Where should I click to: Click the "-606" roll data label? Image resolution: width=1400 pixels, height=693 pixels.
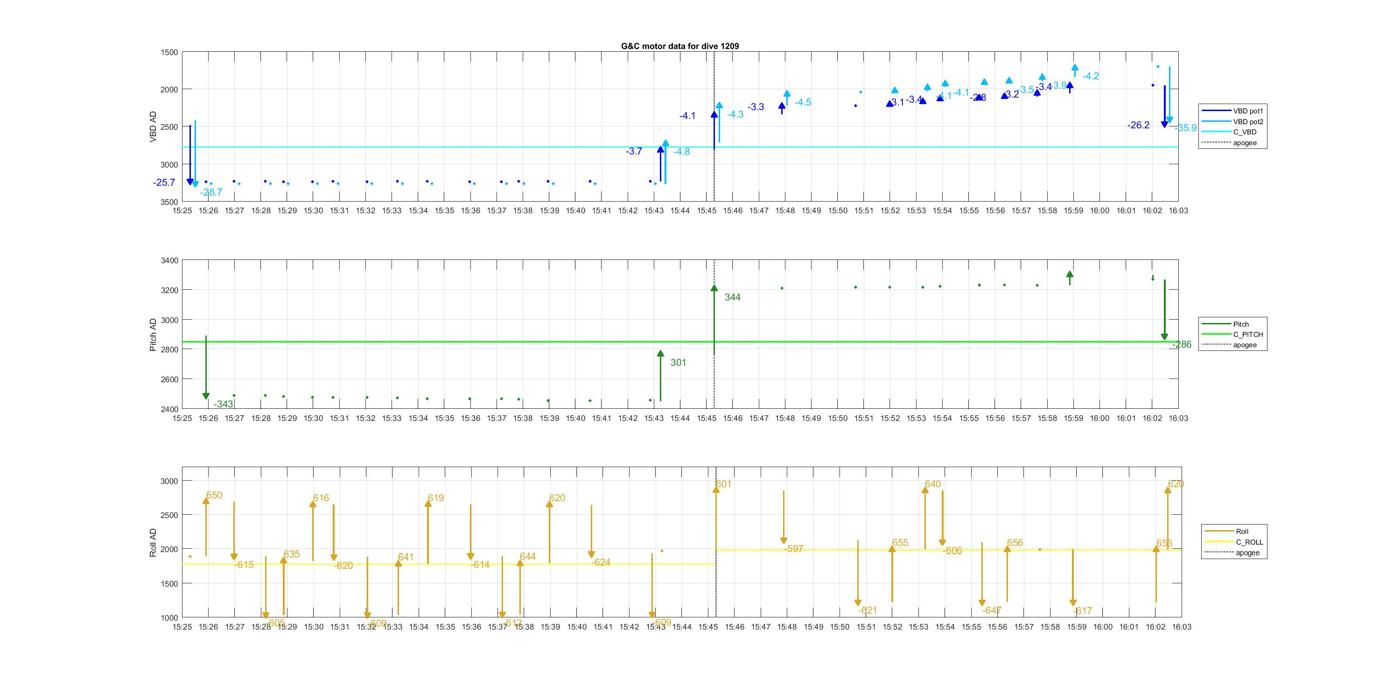click(952, 551)
